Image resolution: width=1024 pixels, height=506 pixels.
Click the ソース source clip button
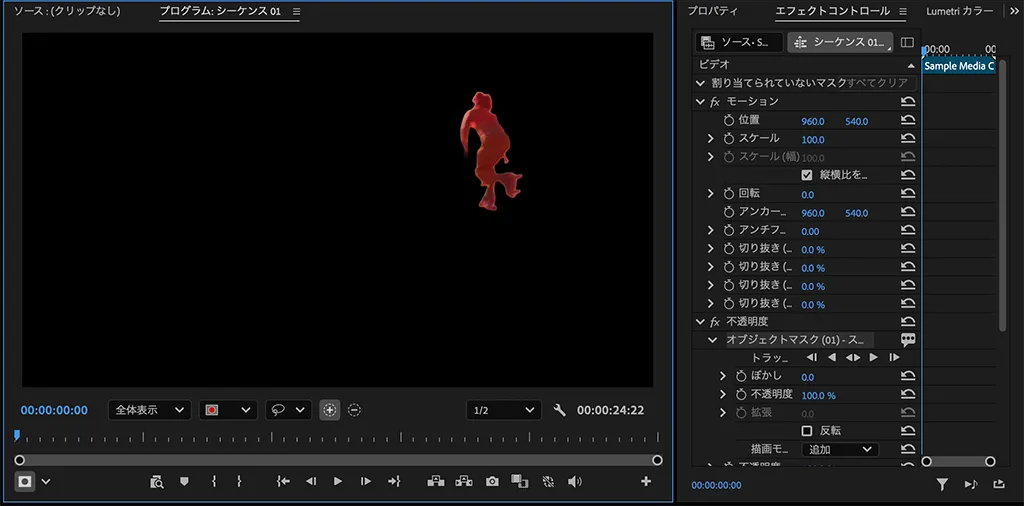pyautogui.click(x=739, y=43)
